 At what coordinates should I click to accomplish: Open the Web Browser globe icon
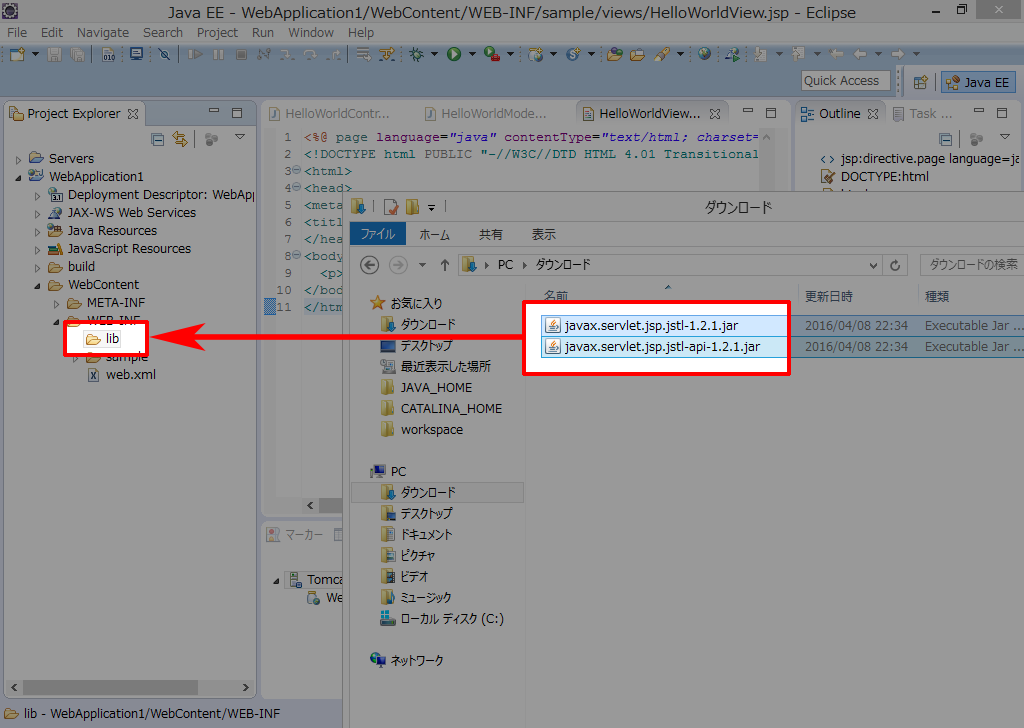(704, 54)
